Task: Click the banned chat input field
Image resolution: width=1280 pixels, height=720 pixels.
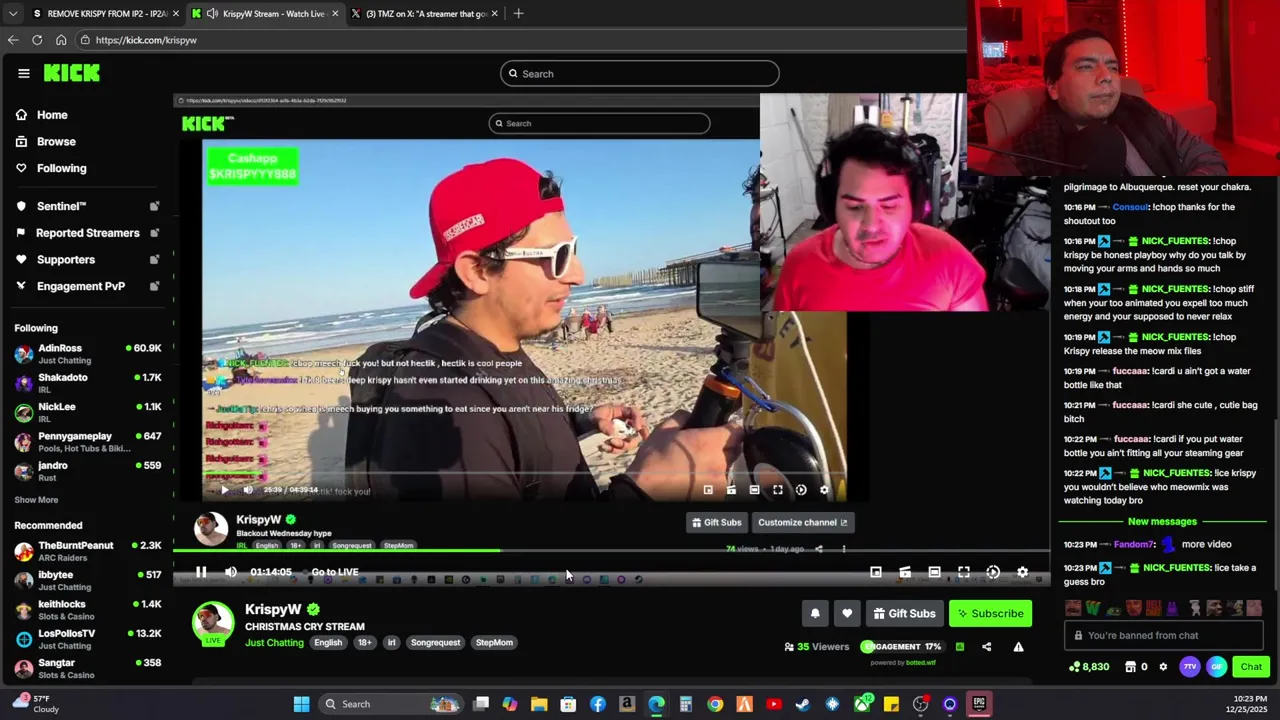Action: (x=1165, y=635)
